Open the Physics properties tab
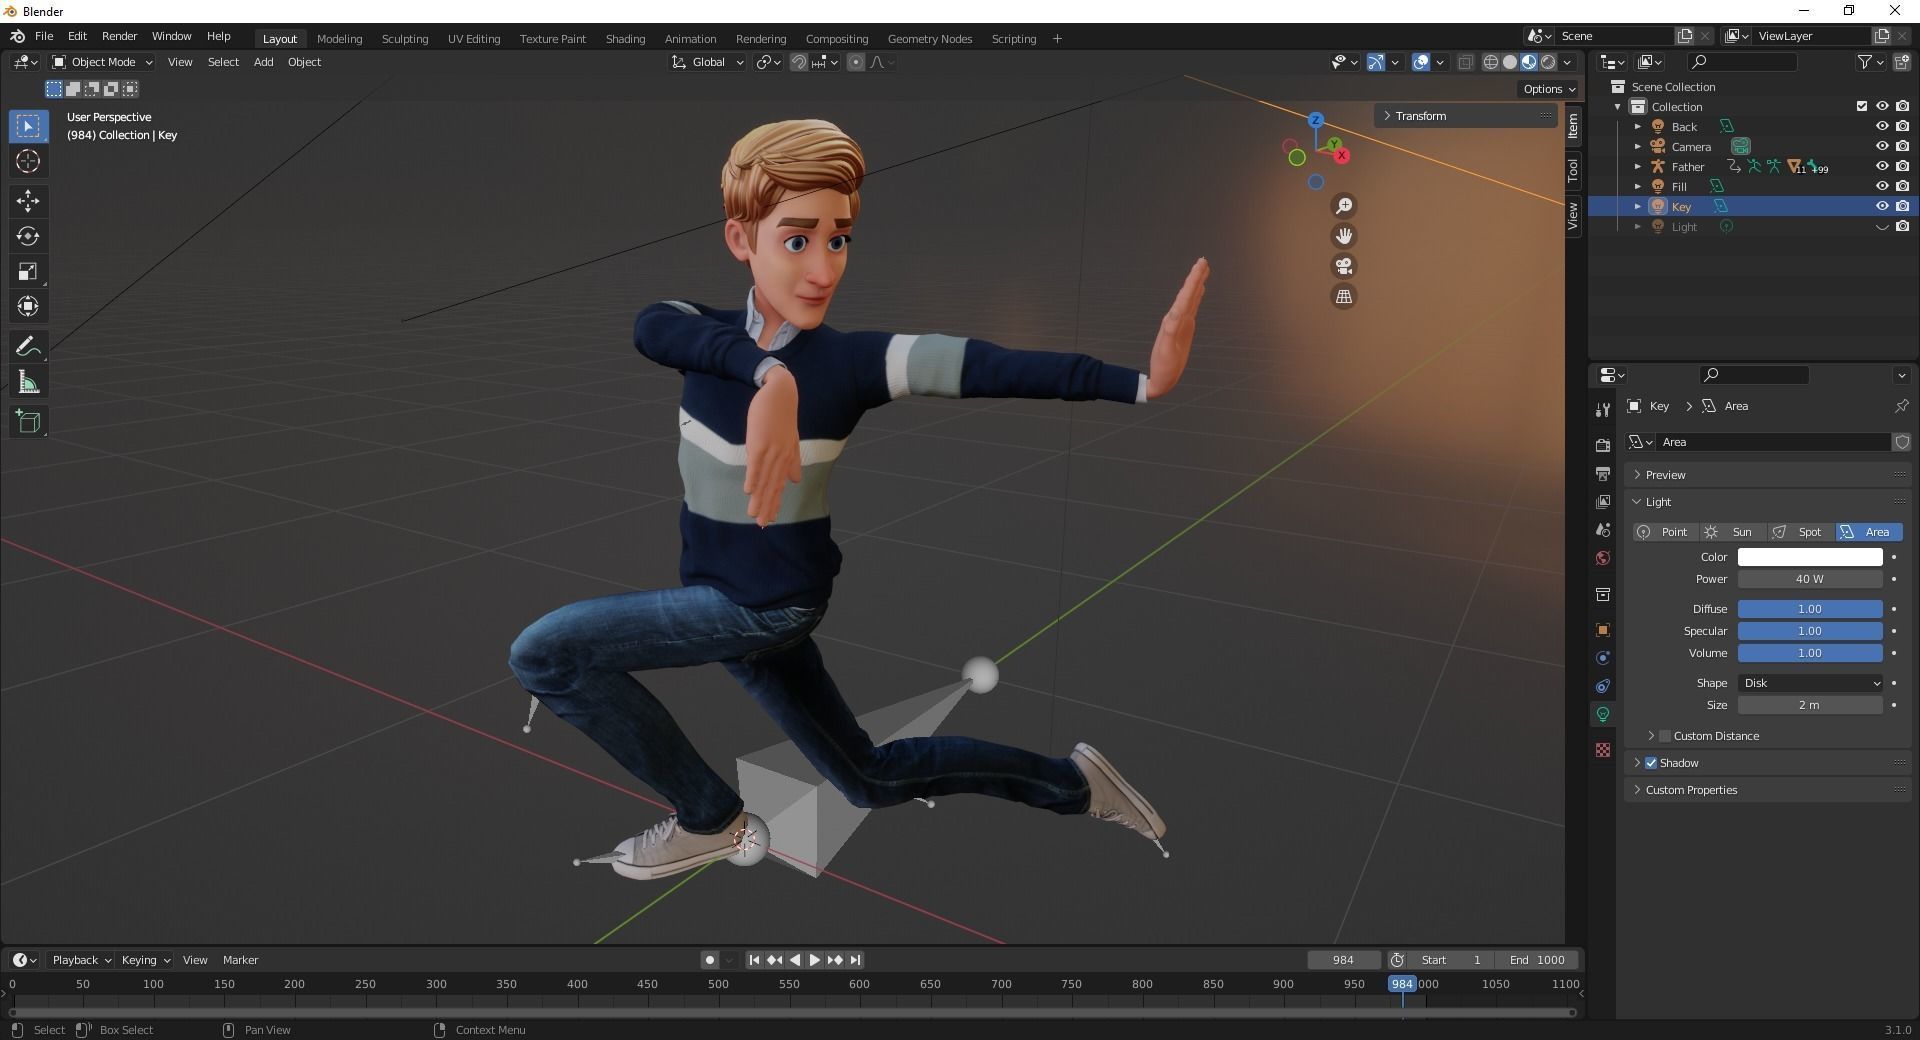This screenshot has width=1920, height=1040. click(x=1603, y=658)
